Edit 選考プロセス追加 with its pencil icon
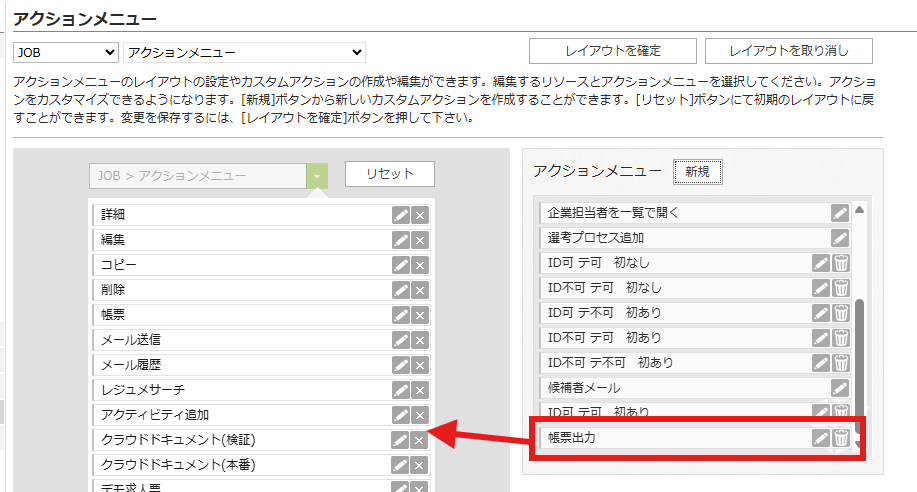 click(x=840, y=237)
